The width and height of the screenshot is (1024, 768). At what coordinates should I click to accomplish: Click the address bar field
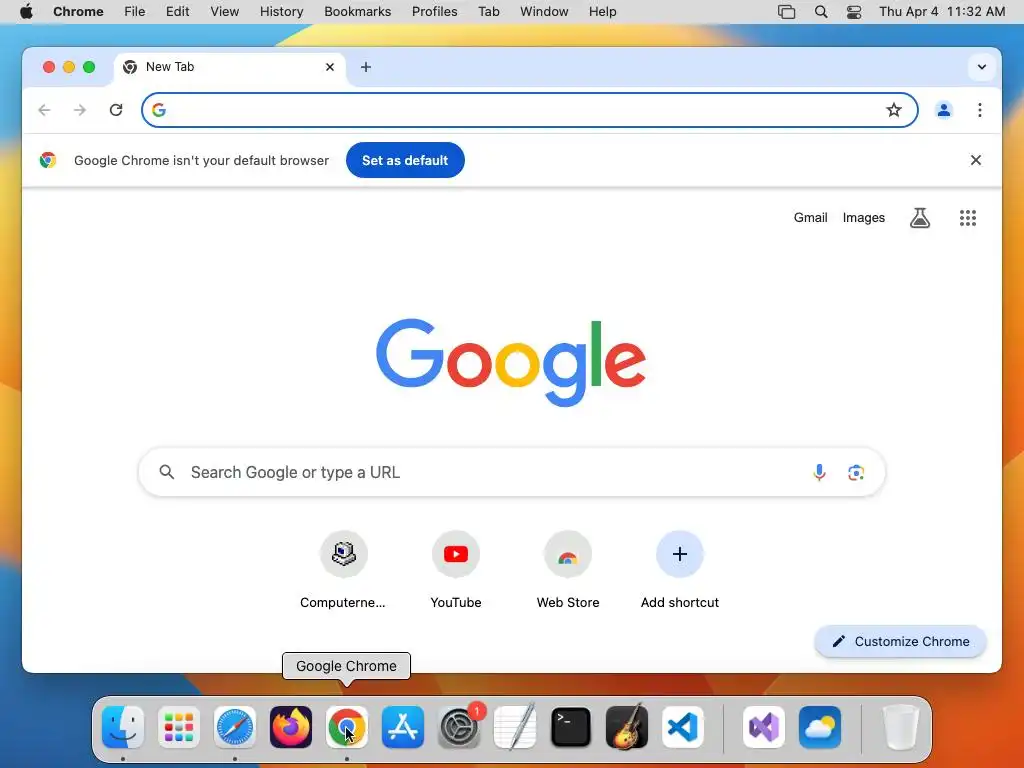point(529,110)
